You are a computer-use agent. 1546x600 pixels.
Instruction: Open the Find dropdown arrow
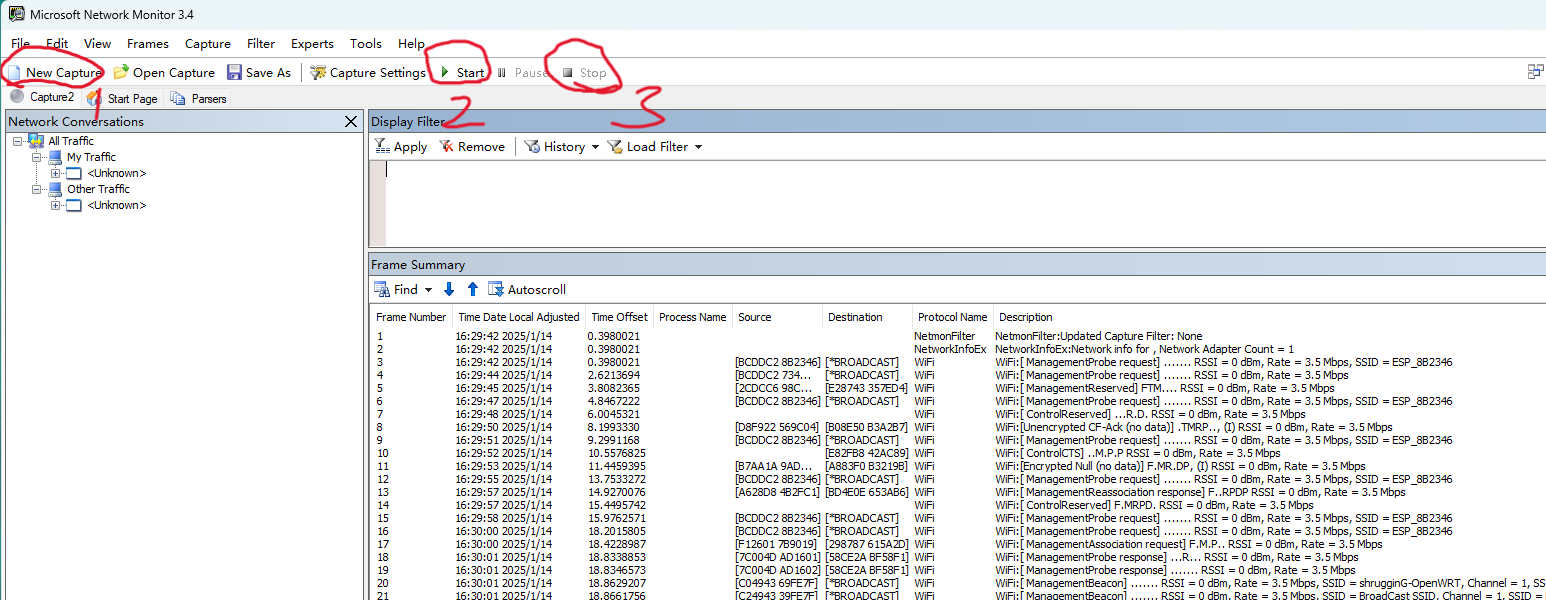(x=428, y=290)
